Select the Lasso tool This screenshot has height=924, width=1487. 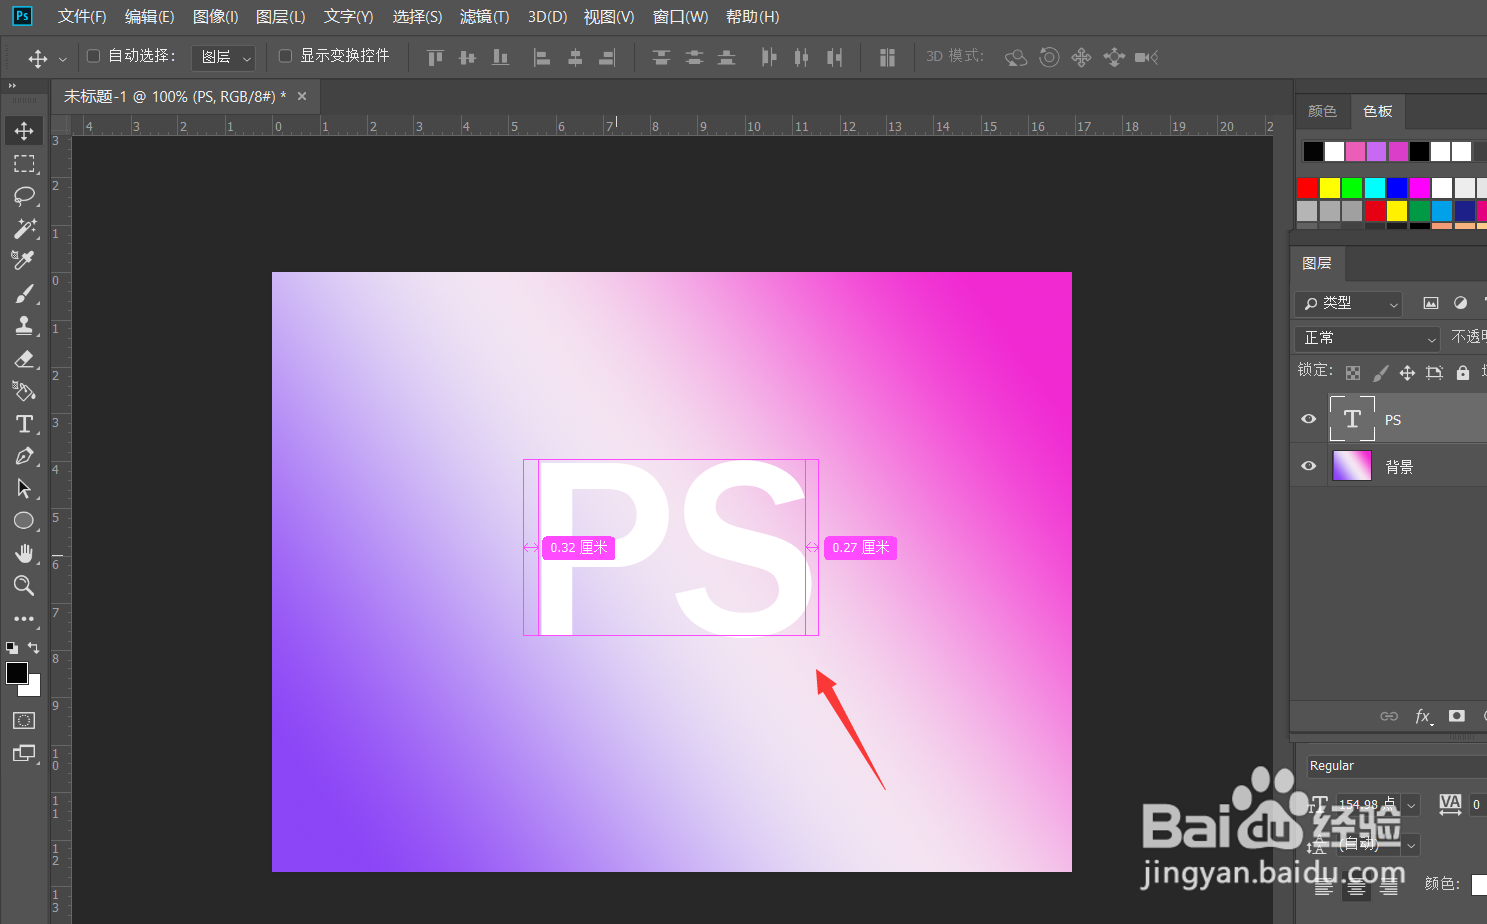click(24, 195)
